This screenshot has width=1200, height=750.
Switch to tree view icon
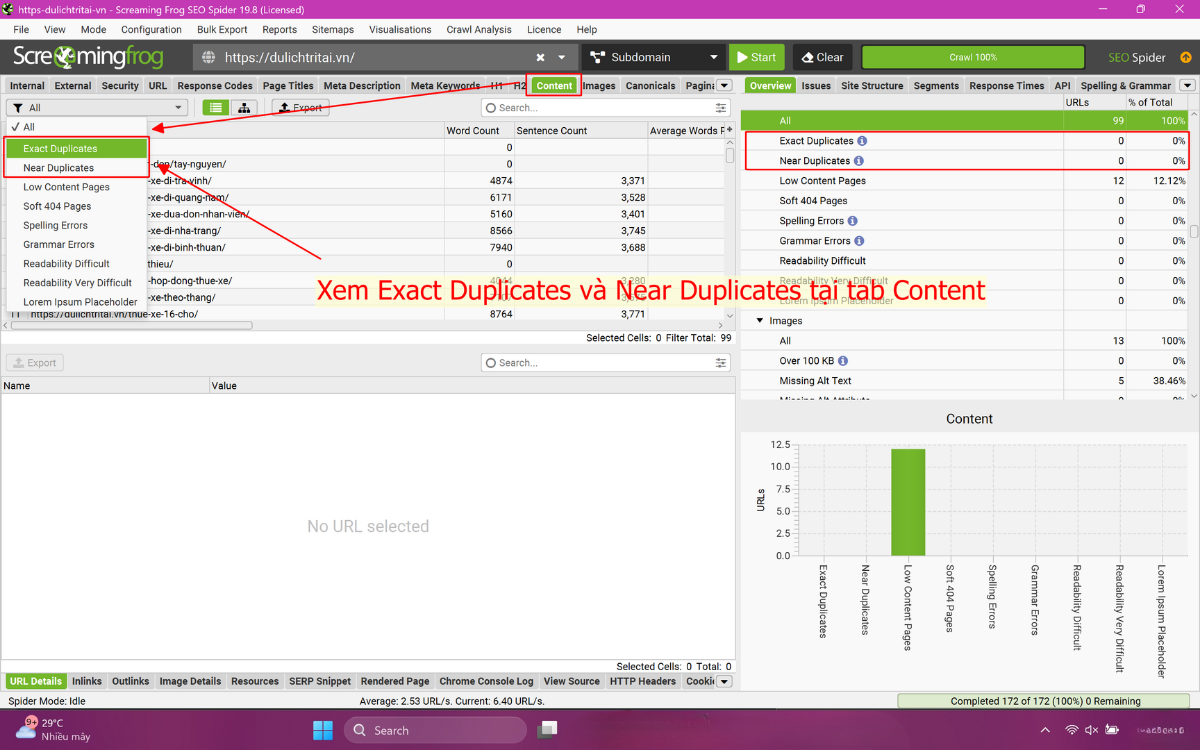tap(244, 108)
